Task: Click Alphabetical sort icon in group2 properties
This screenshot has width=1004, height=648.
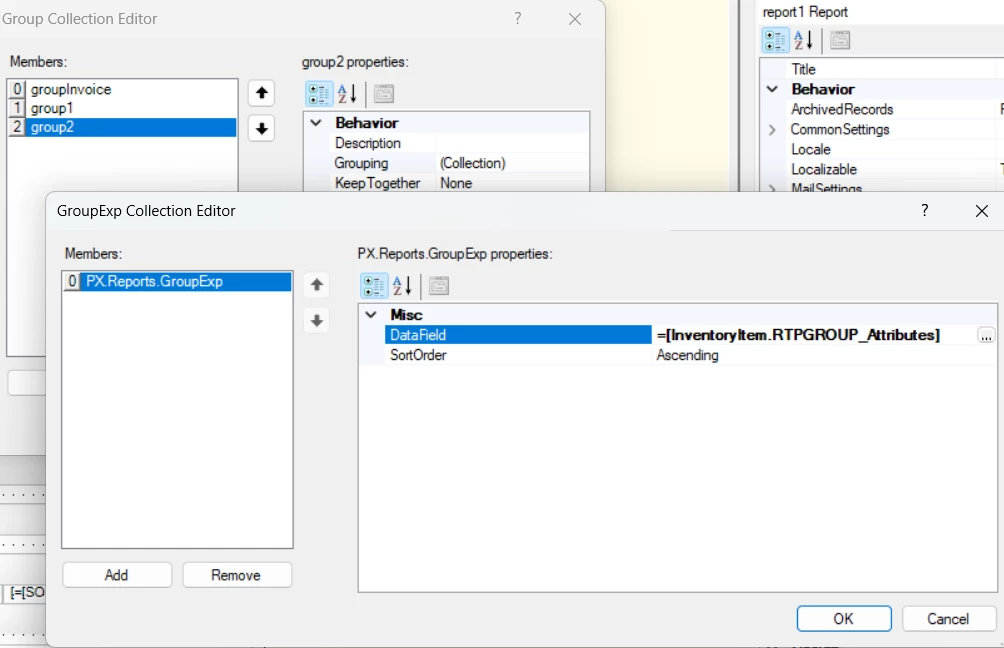Action: click(x=346, y=94)
